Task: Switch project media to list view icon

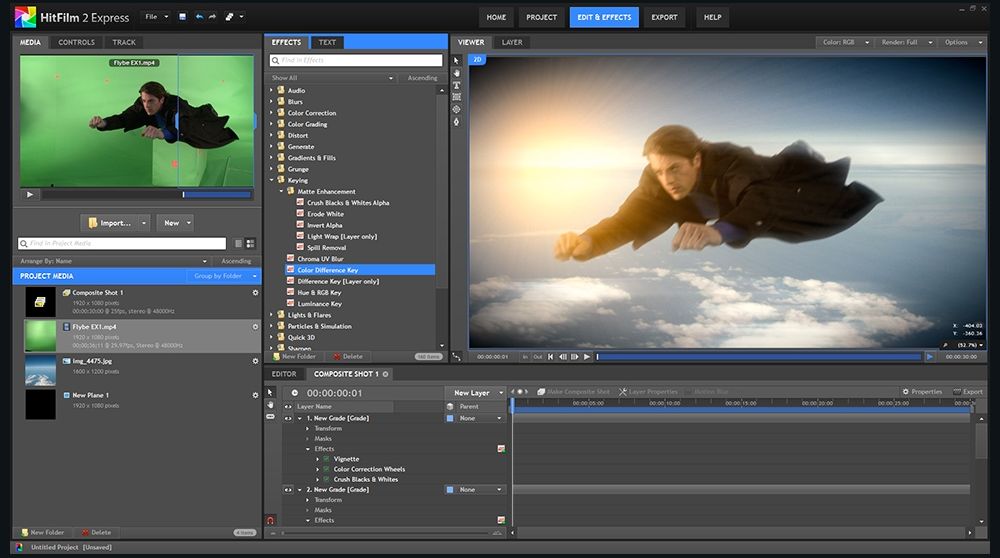Action: tap(238, 244)
